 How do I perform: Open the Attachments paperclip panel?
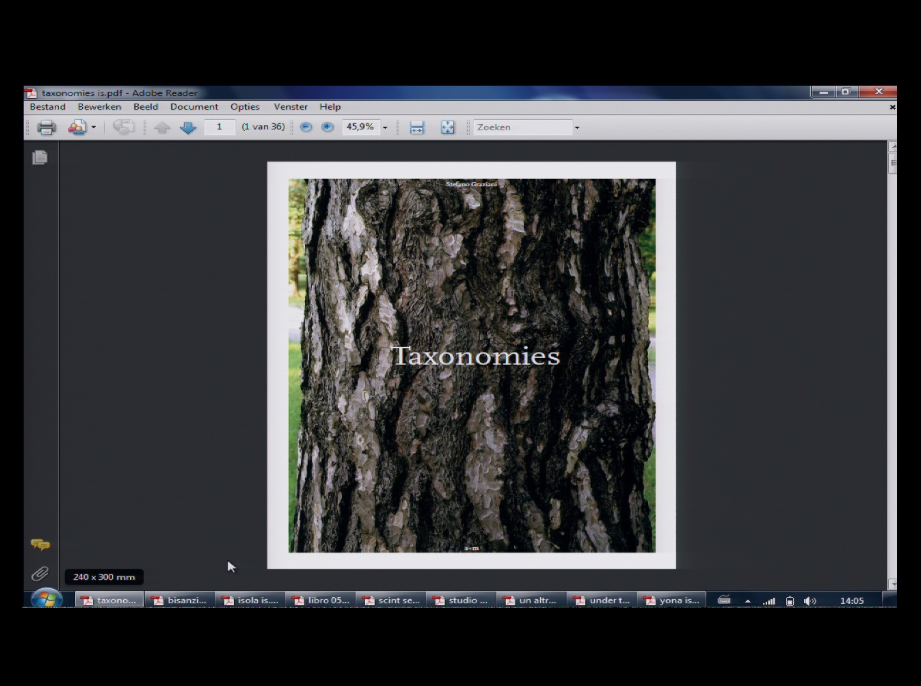pyautogui.click(x=40, y=573)
